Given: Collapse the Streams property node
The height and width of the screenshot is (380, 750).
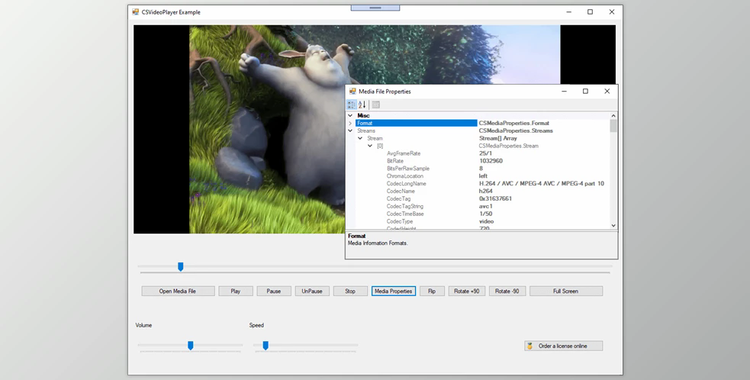Looking at the screenshot, I should coord(350,131).
